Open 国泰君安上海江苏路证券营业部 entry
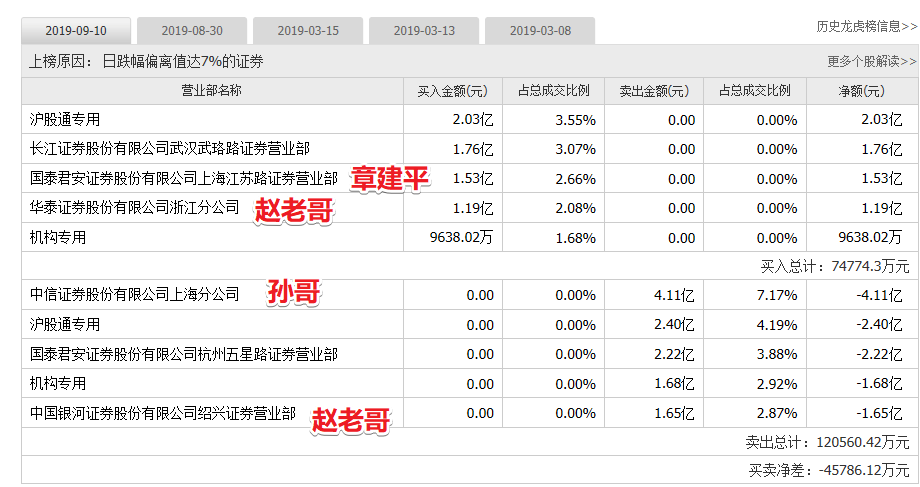The height and width of the screenshot is (487, 920). tap(184, 178)
